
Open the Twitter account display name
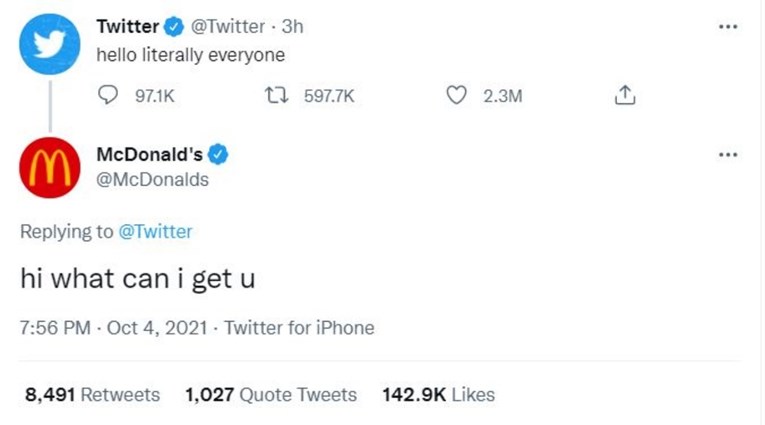[x=127, y=27]
